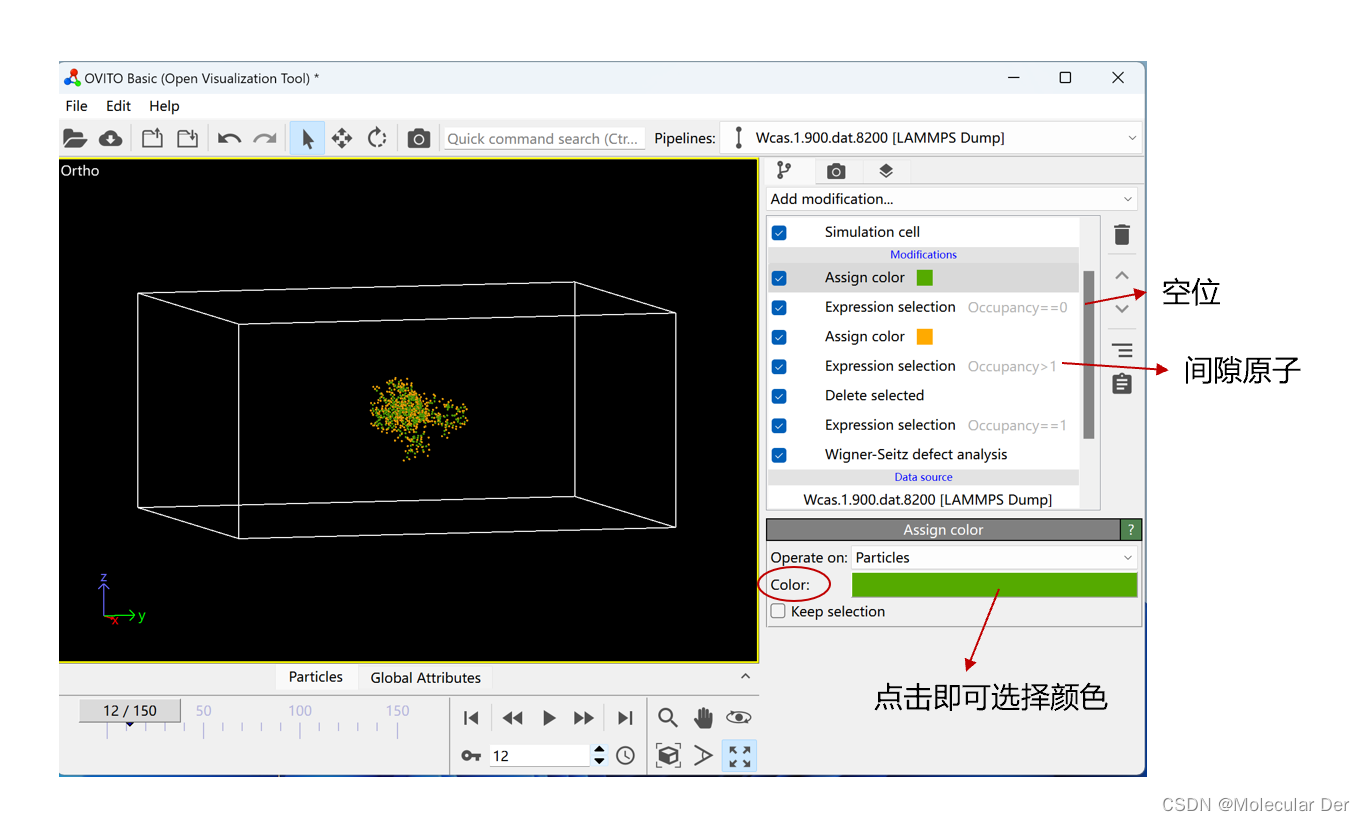The width and height of the screenshot is (1365, 821).
Task: Uncheck the Simulation cell checkbox
Action: click(779, 233)
